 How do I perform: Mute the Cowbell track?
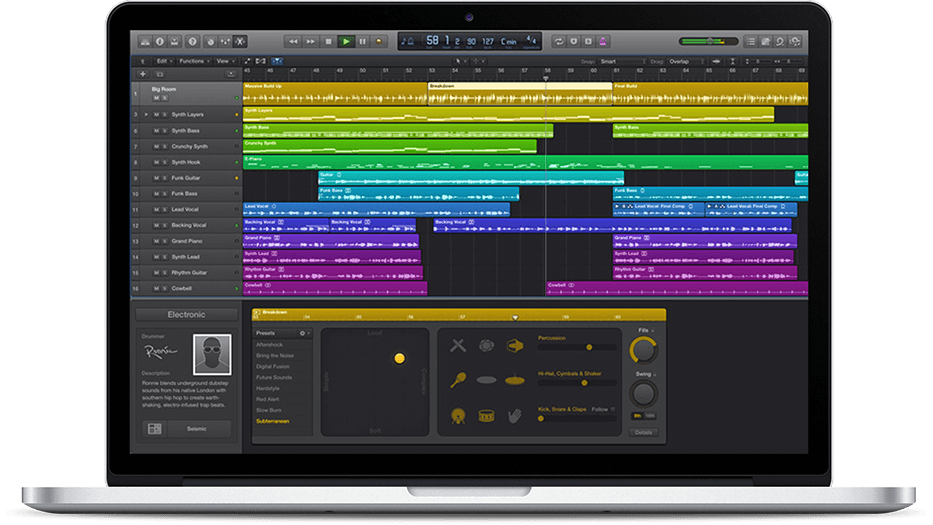157,288
